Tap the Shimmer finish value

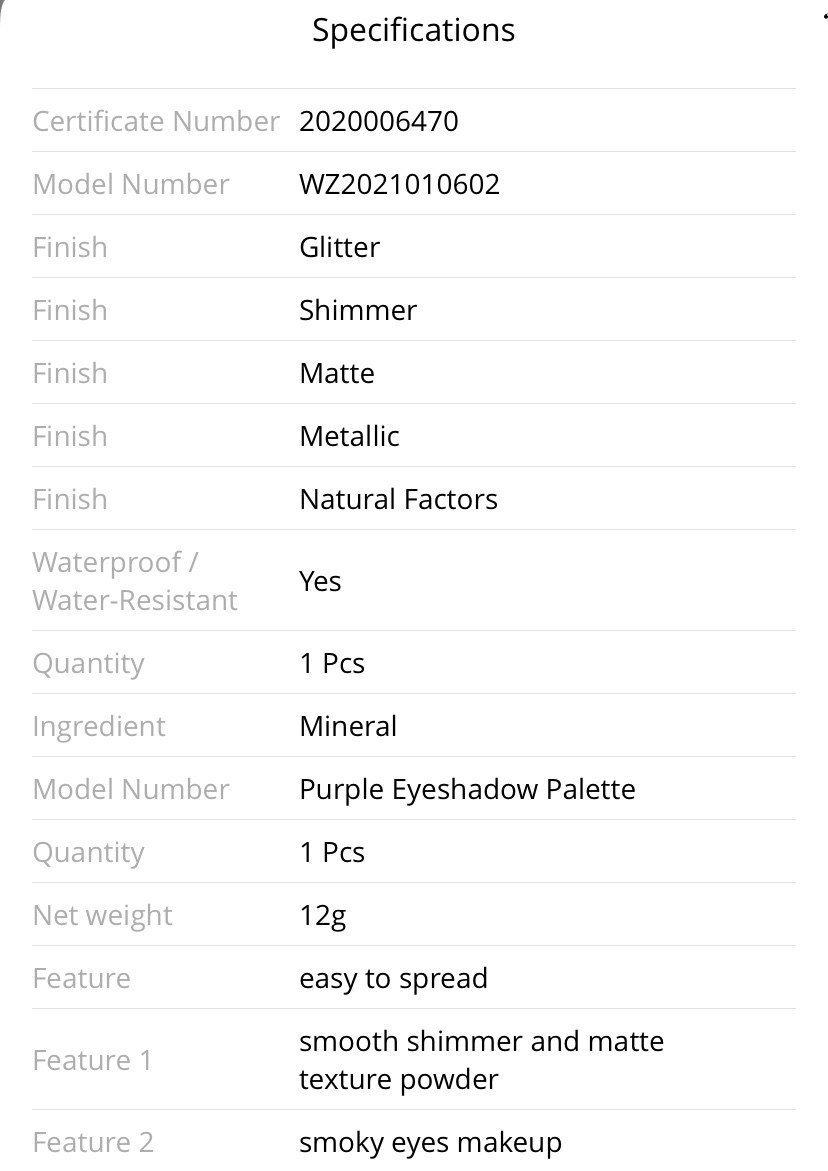pyautogui.click(x=358, y=310)
